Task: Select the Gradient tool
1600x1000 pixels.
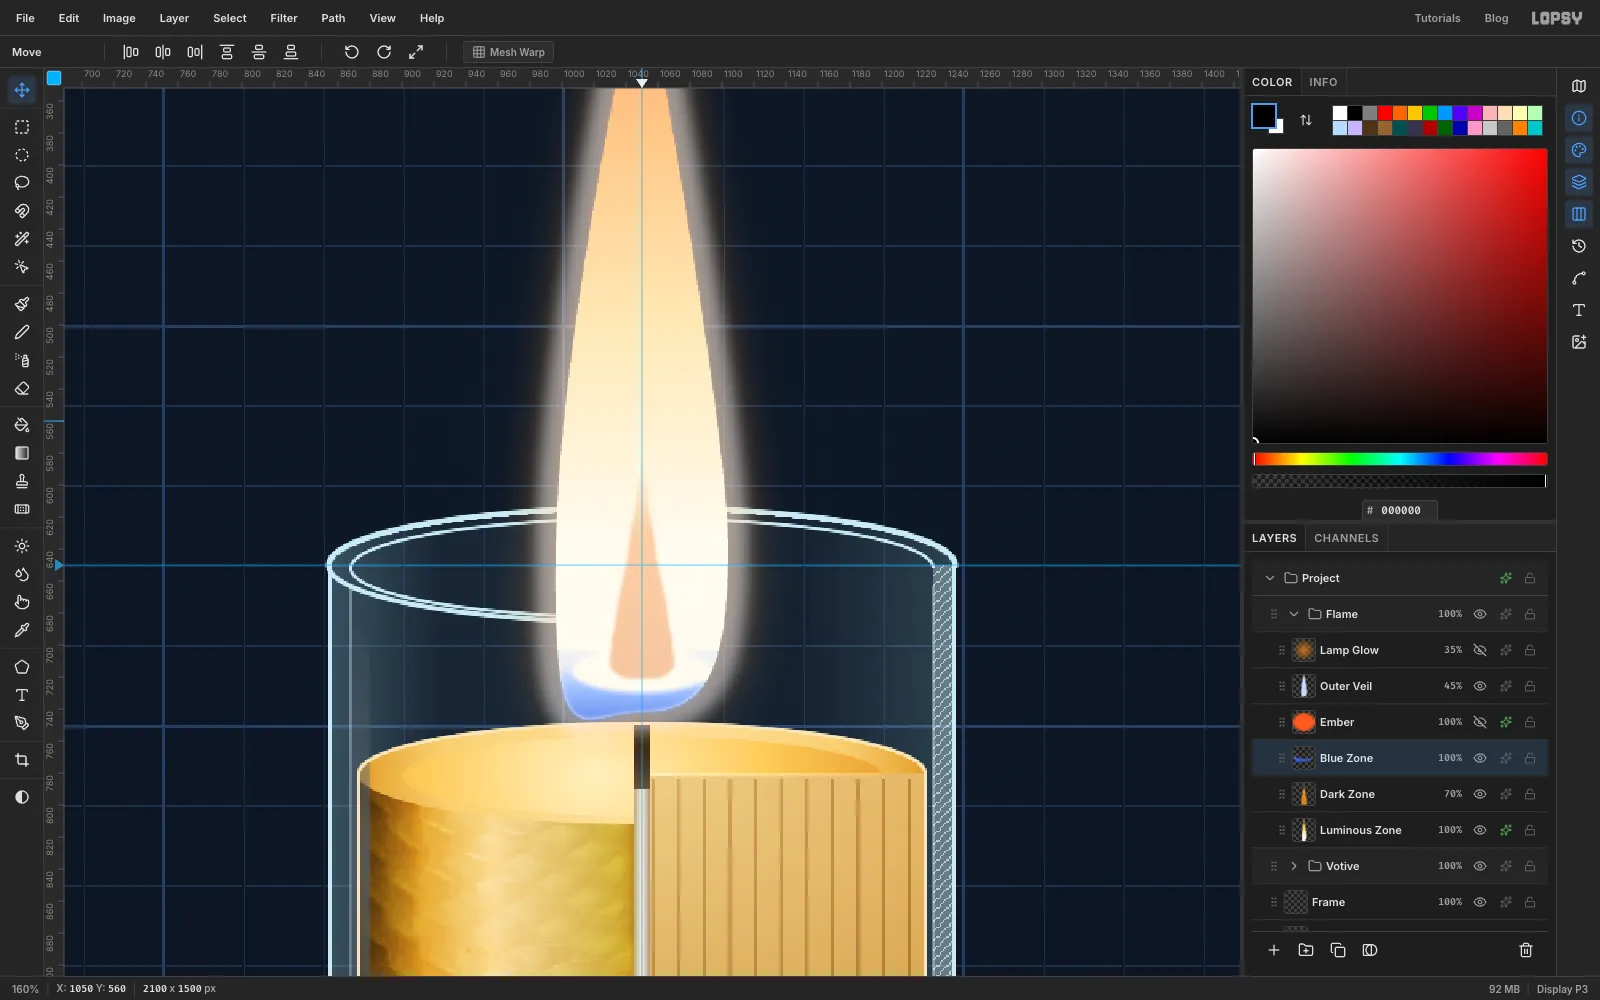Action: coord(22,453)
